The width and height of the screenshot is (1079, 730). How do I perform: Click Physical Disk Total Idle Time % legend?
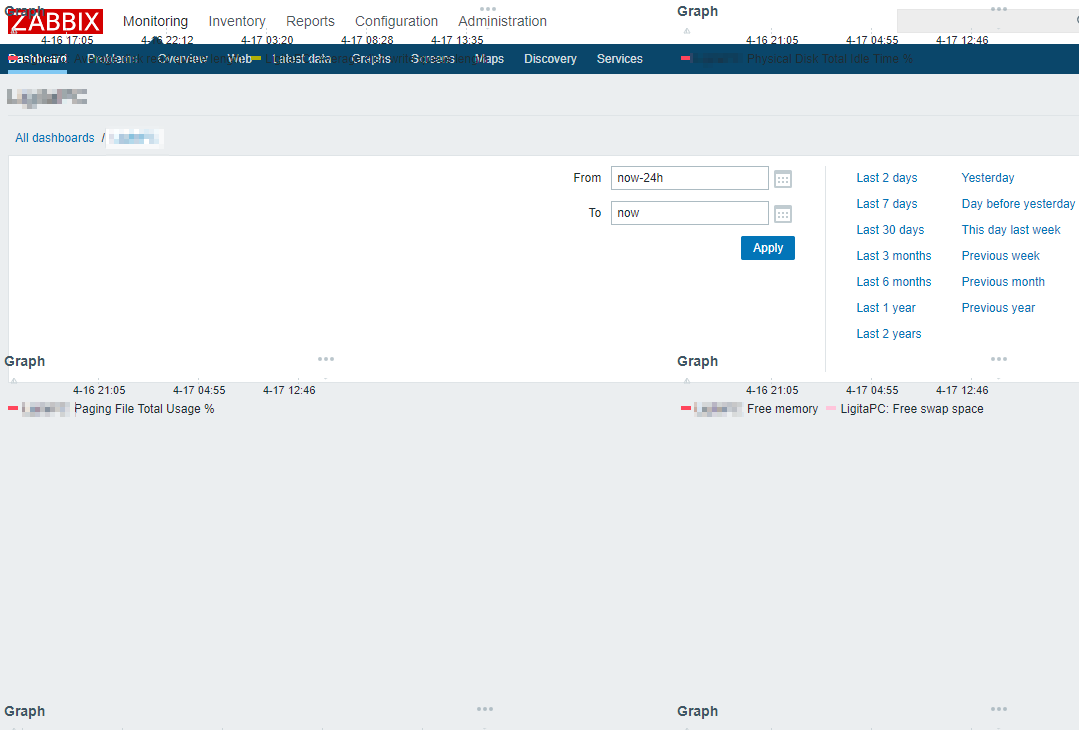(x=830, y=59)
